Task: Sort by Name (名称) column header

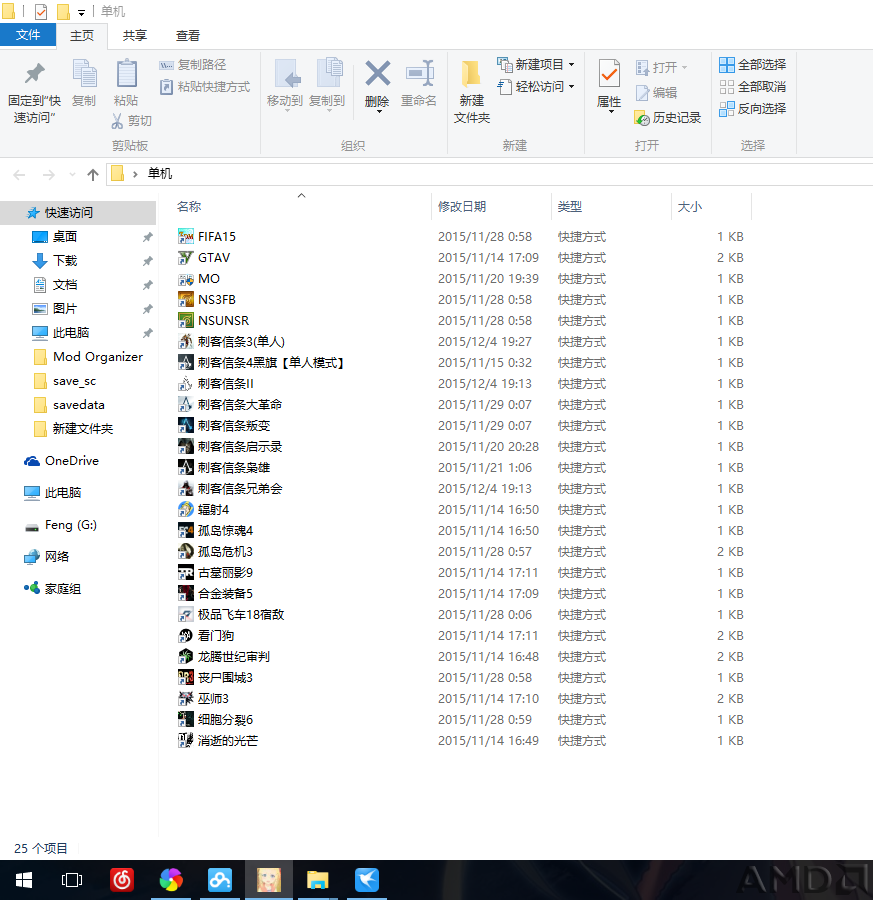Action: click(x=189, y=206)
